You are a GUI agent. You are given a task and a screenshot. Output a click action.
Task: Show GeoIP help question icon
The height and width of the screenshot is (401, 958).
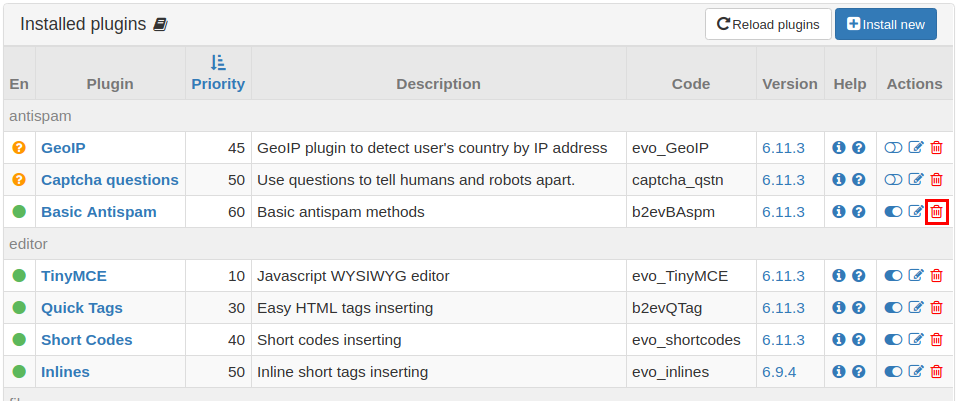[x=859, y=147]
